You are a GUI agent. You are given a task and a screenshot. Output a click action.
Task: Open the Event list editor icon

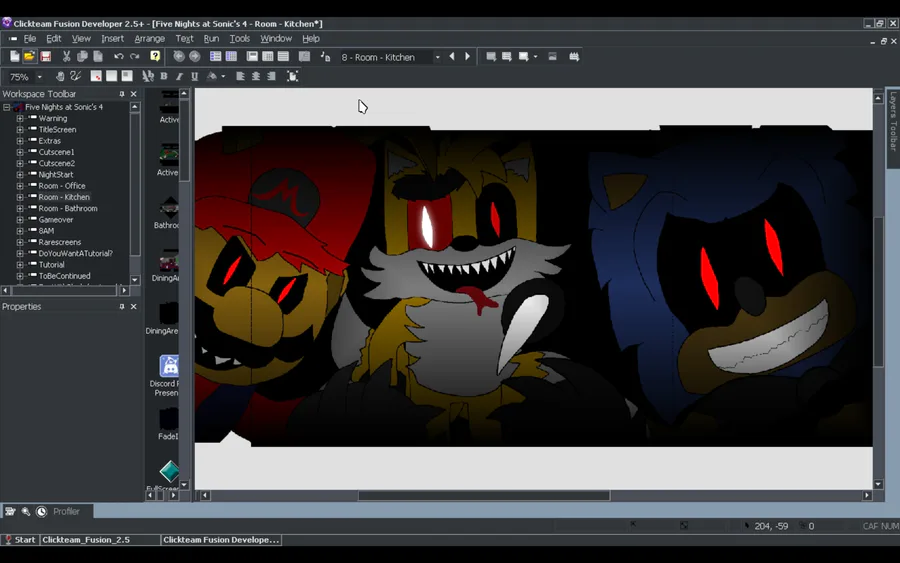(x=283, y=56)
